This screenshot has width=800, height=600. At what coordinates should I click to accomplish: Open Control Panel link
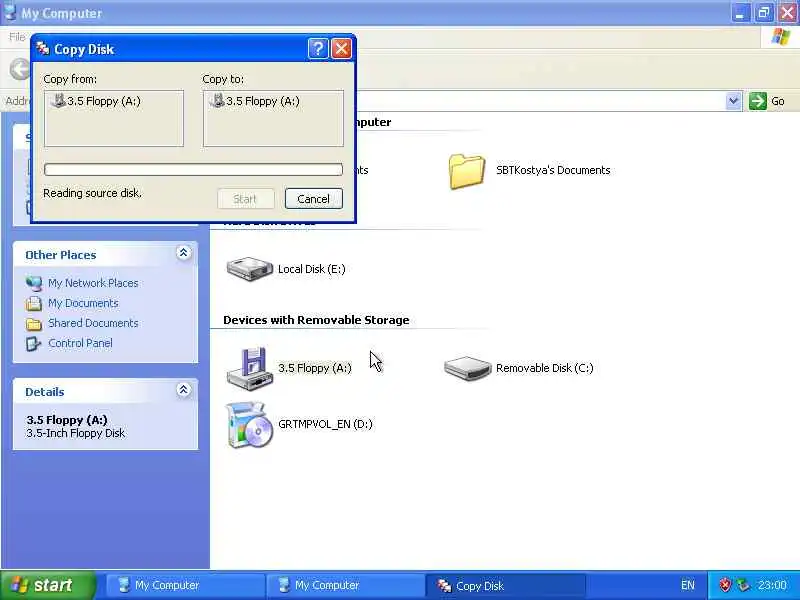(80, 343)
